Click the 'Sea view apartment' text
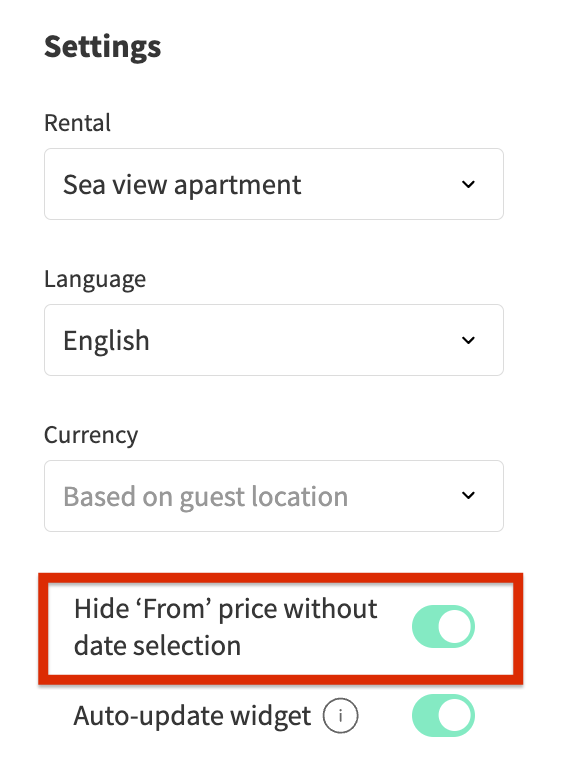The height and width of the screenshot is (782, 576). 182,186
